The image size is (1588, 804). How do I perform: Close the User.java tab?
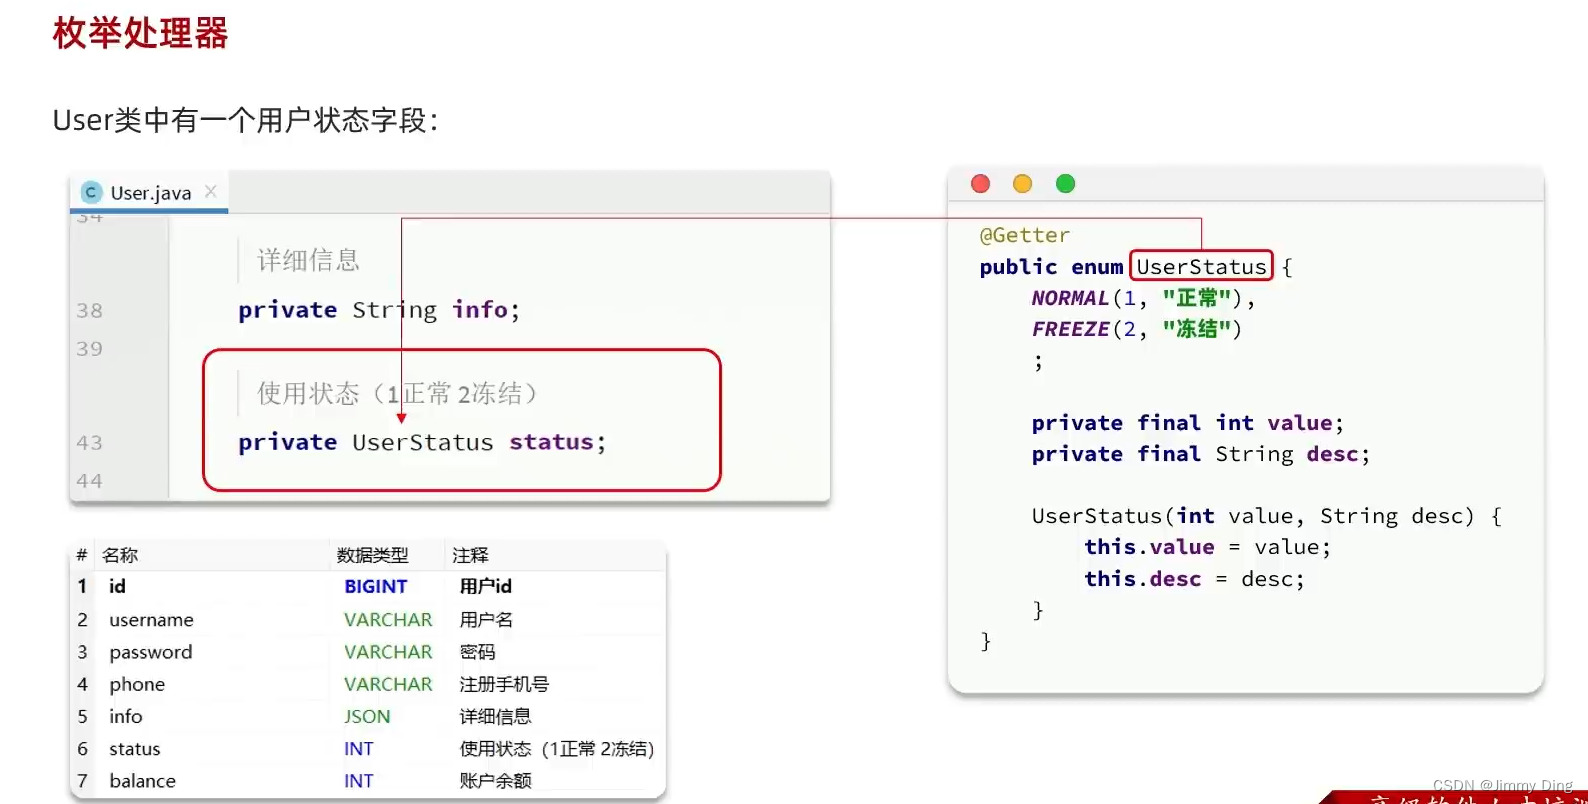click(x=211, y=191)
